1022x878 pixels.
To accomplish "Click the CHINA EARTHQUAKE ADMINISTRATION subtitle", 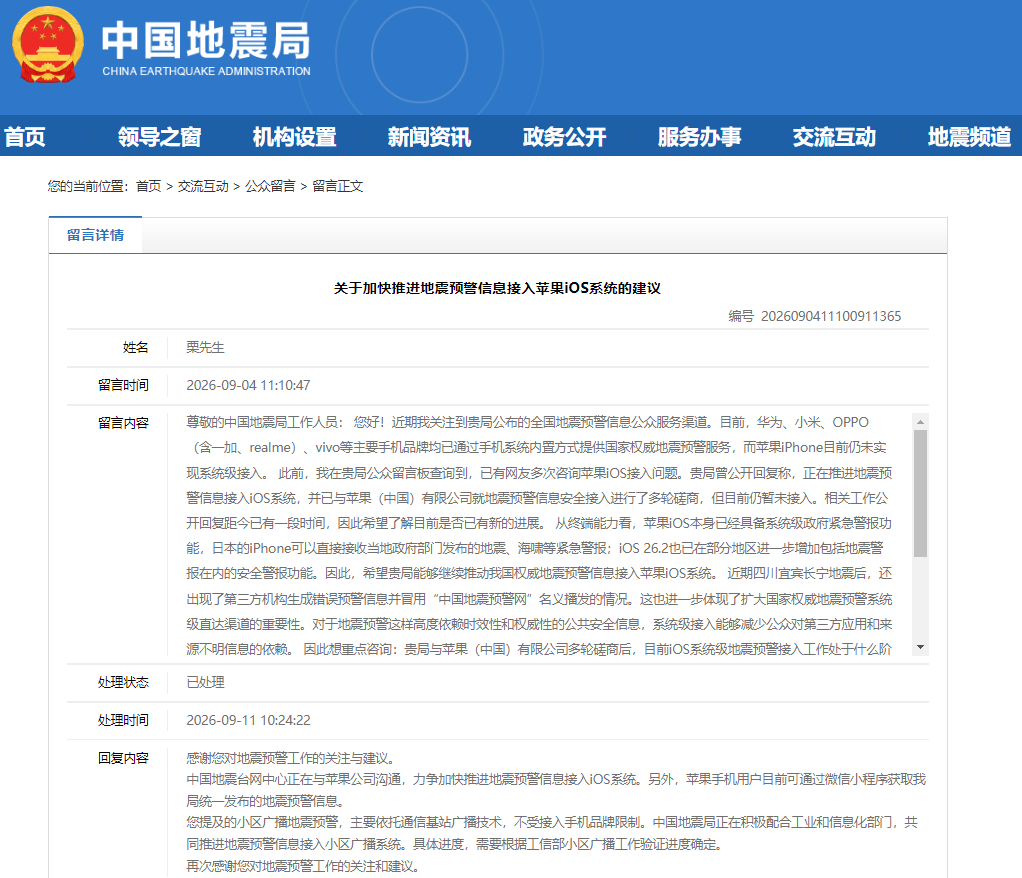I will click(206, 71).
